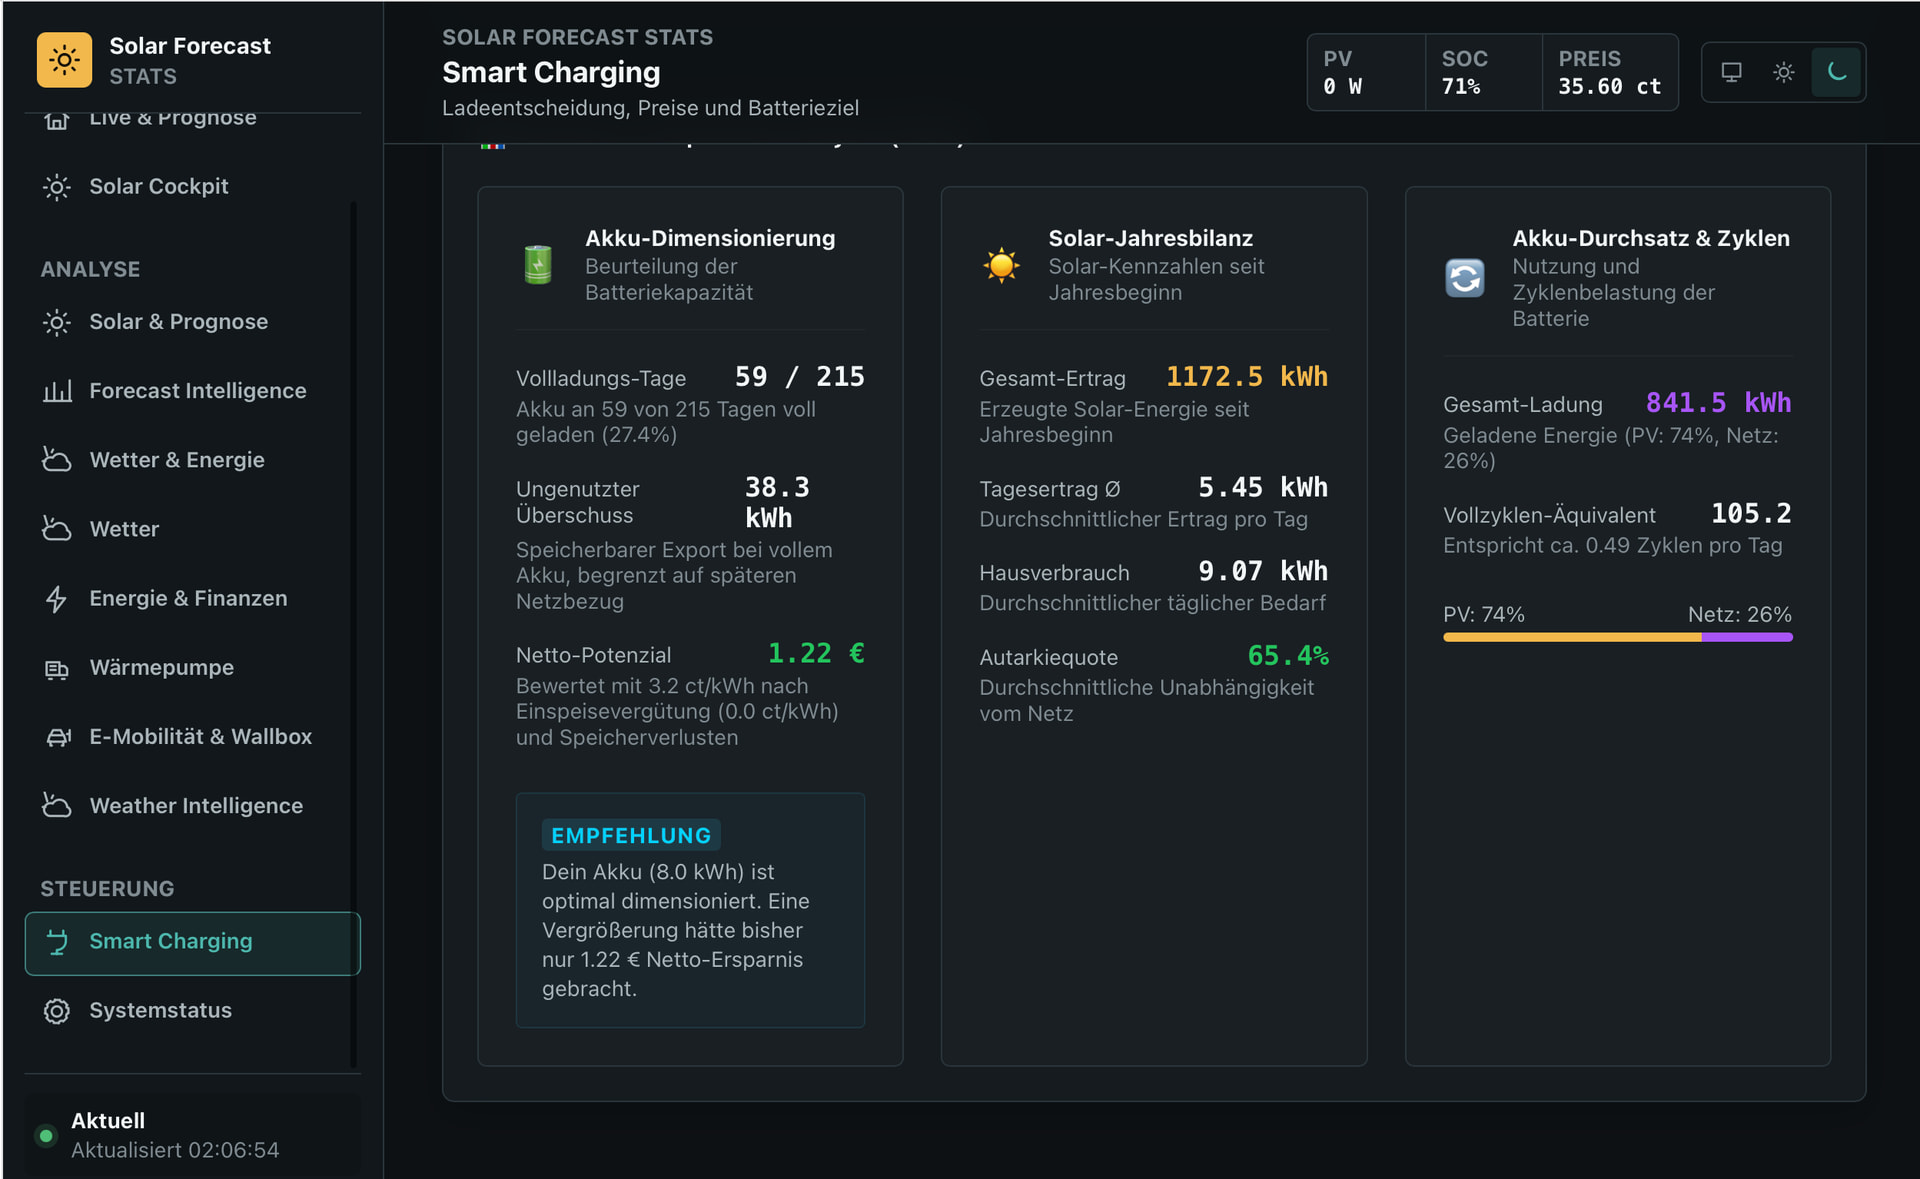1920x1179 pixels.
Task: Click the sidebar vertical scrollbar
Action: [x=353, y=635]
